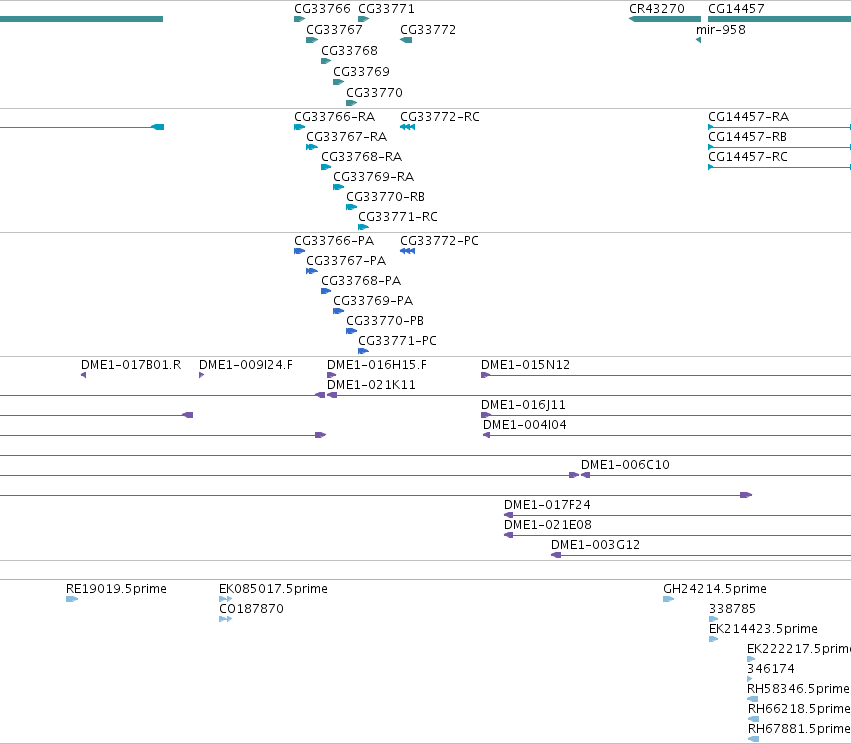Select BAC clone DME1-015N12
This screenshot has height=744, width=851.
tap(525, 365)
